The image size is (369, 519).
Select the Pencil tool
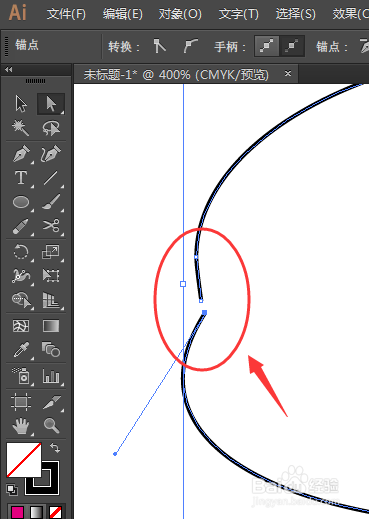tap(21, 227)
